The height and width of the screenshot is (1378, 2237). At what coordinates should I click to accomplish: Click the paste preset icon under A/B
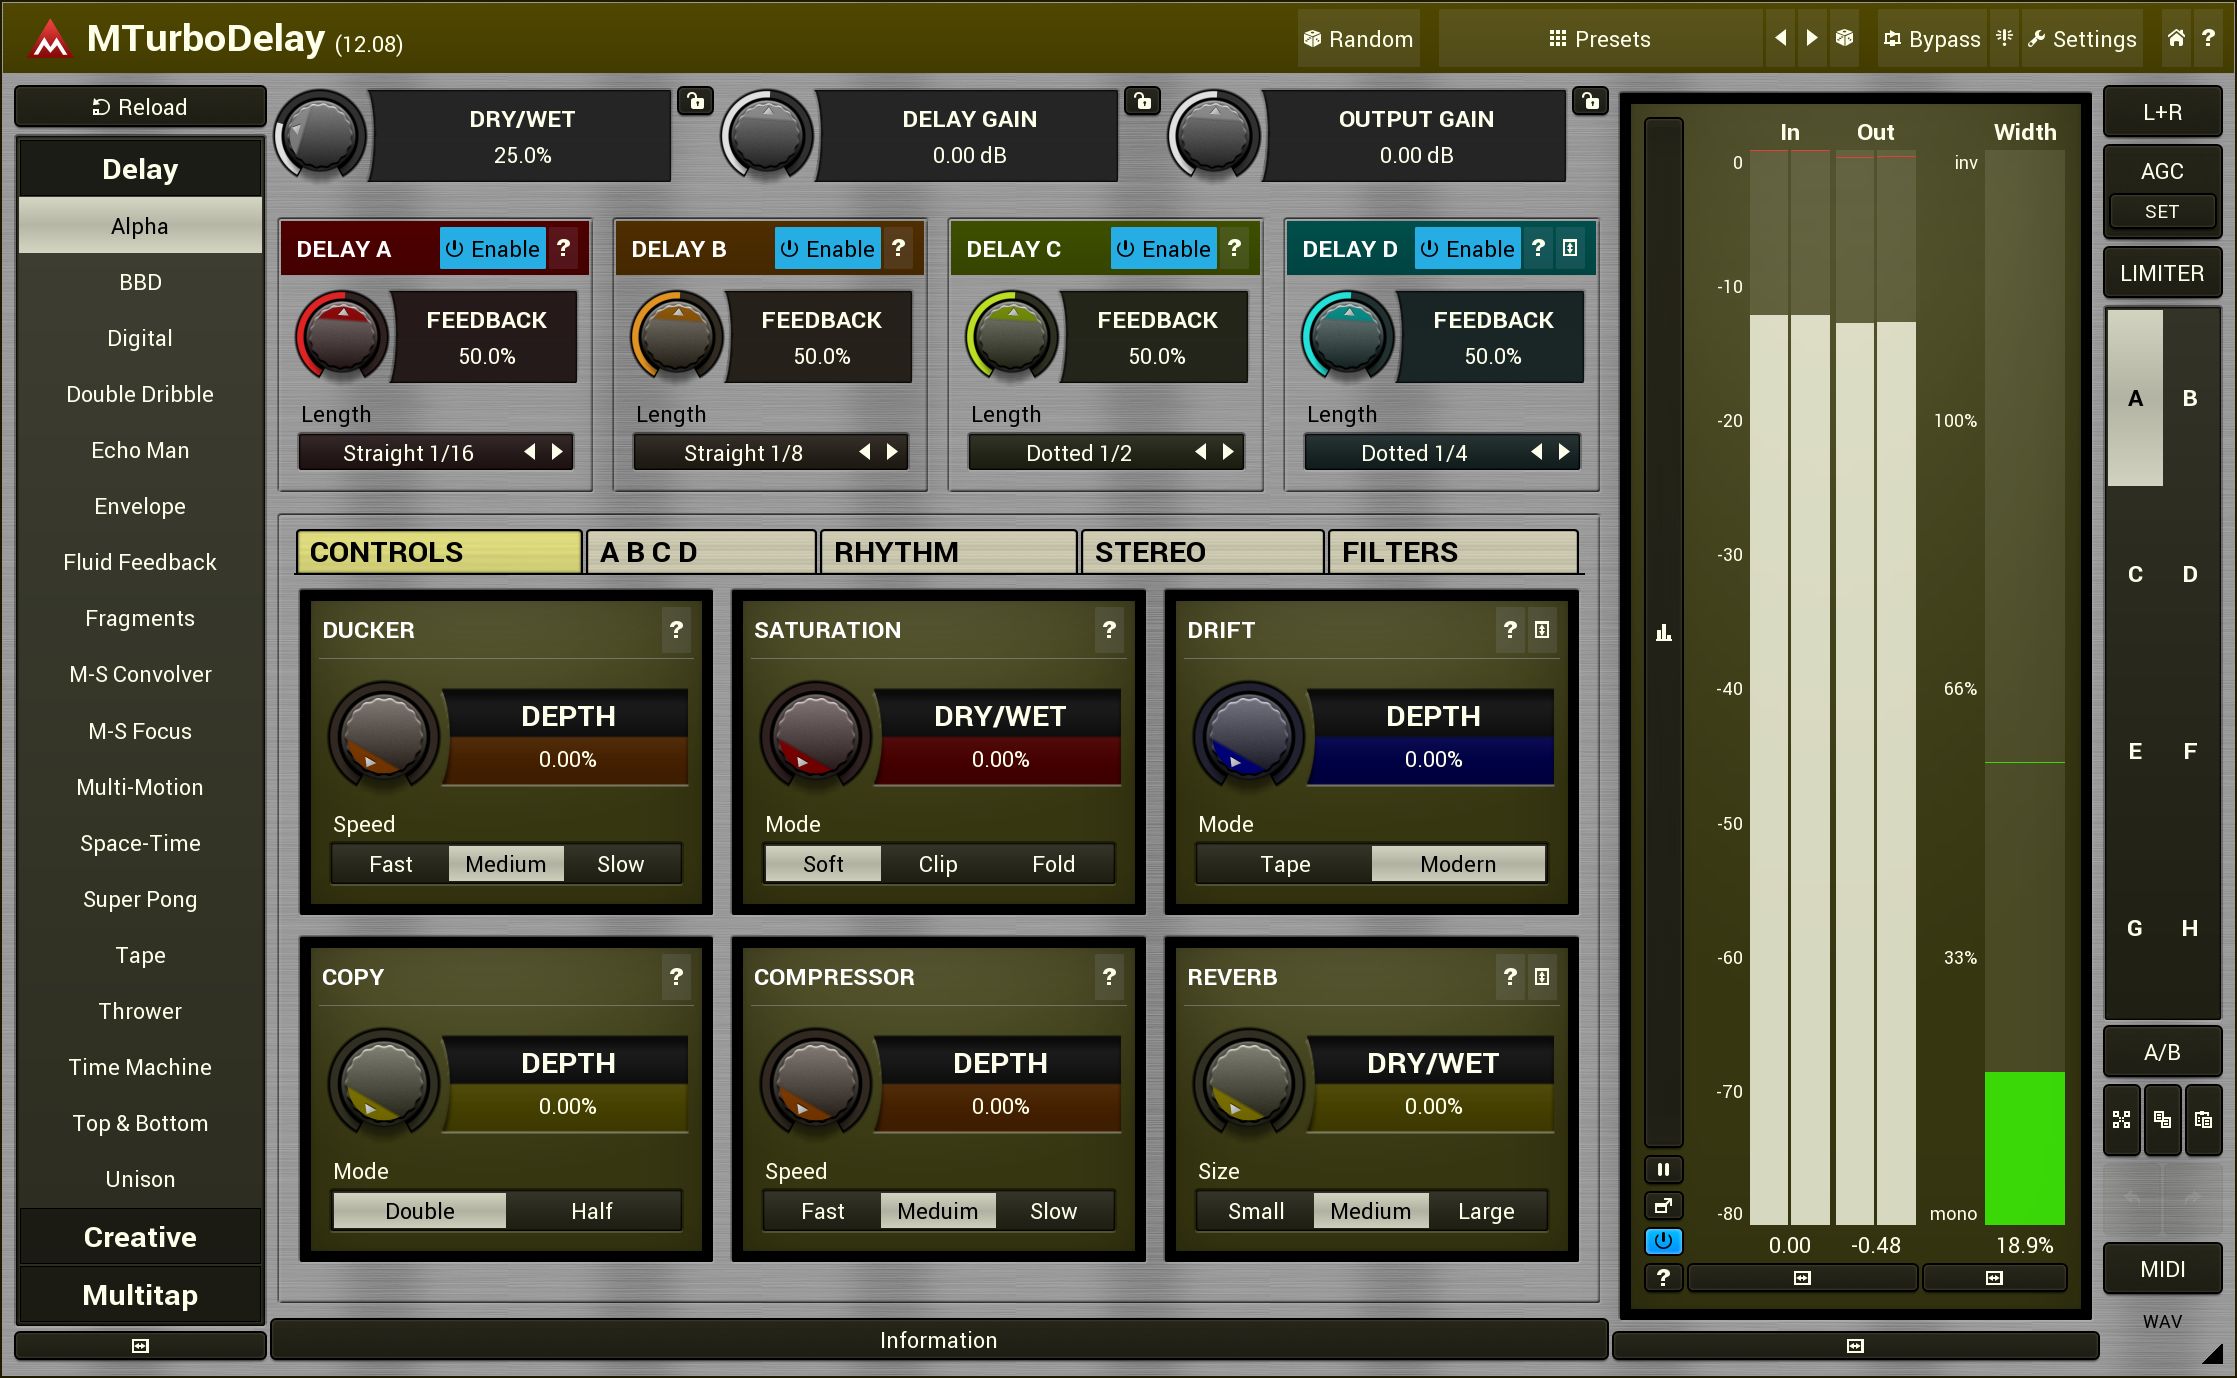[2202, 1119]
